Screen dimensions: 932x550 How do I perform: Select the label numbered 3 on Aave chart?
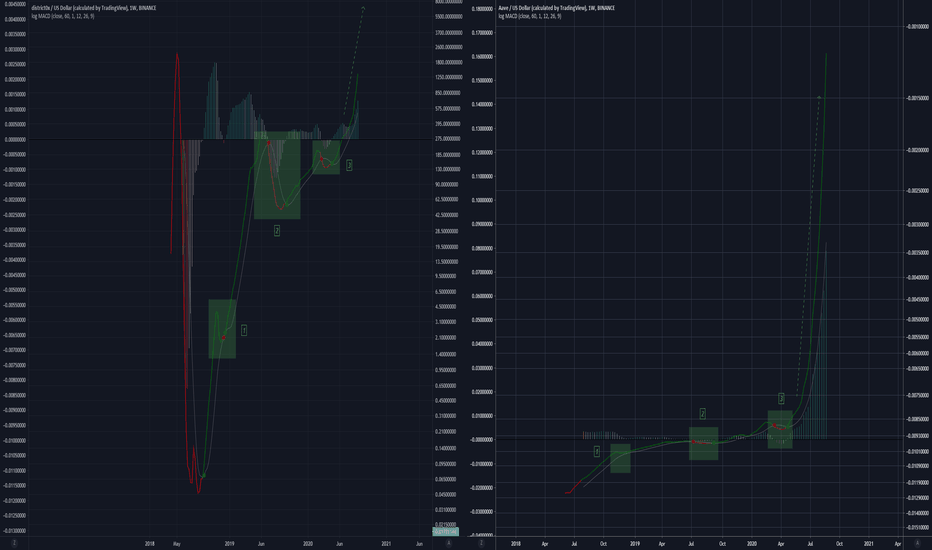pyautogui.click(x=781, y=398)
